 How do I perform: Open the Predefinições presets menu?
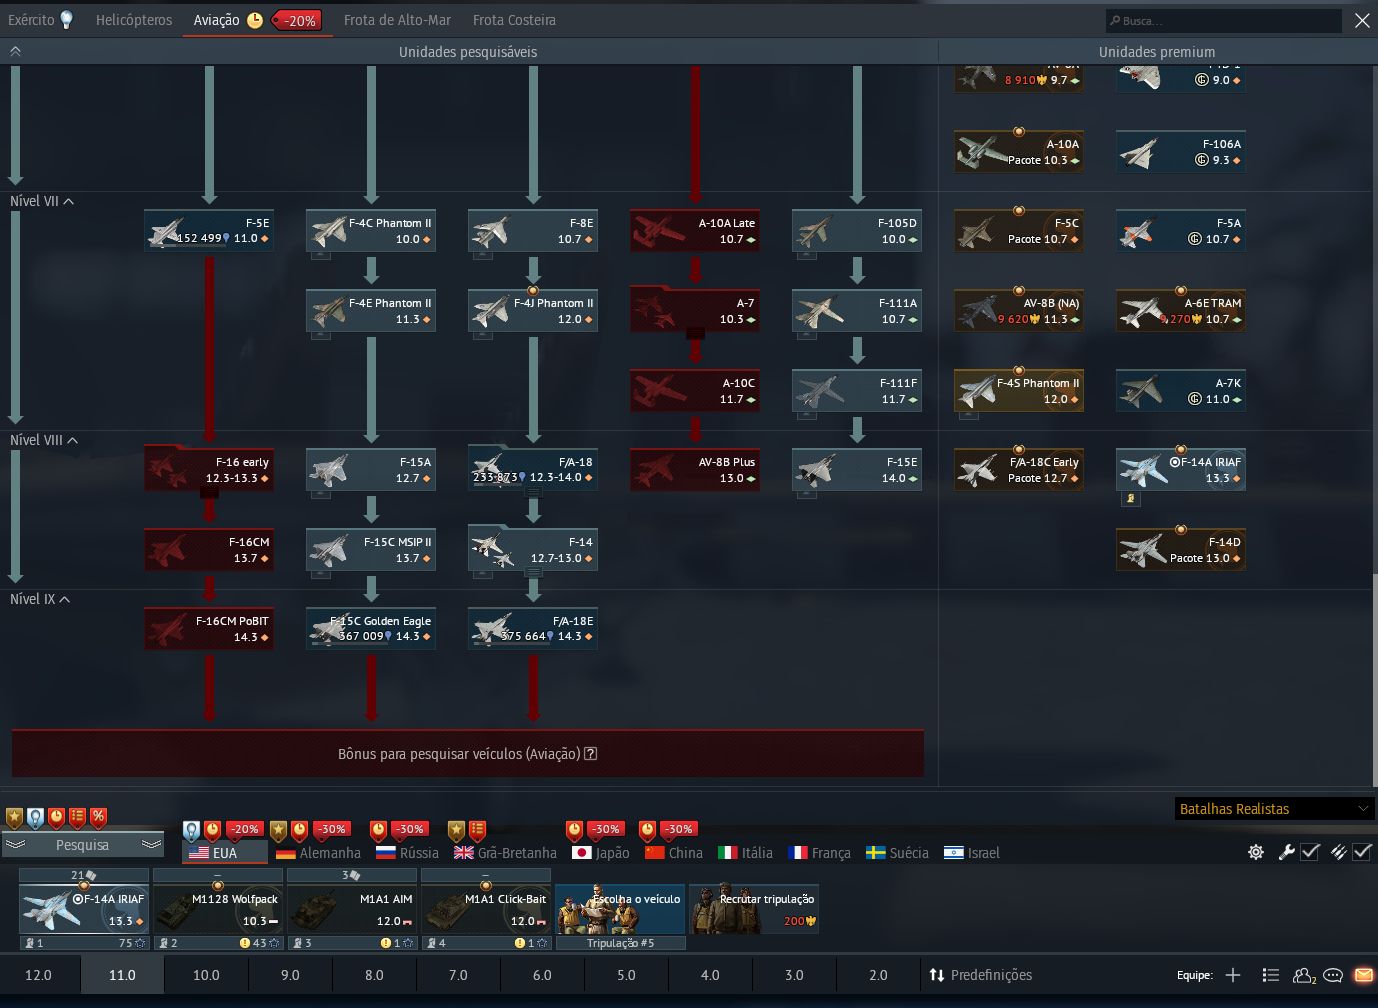(x=980, y=975)
